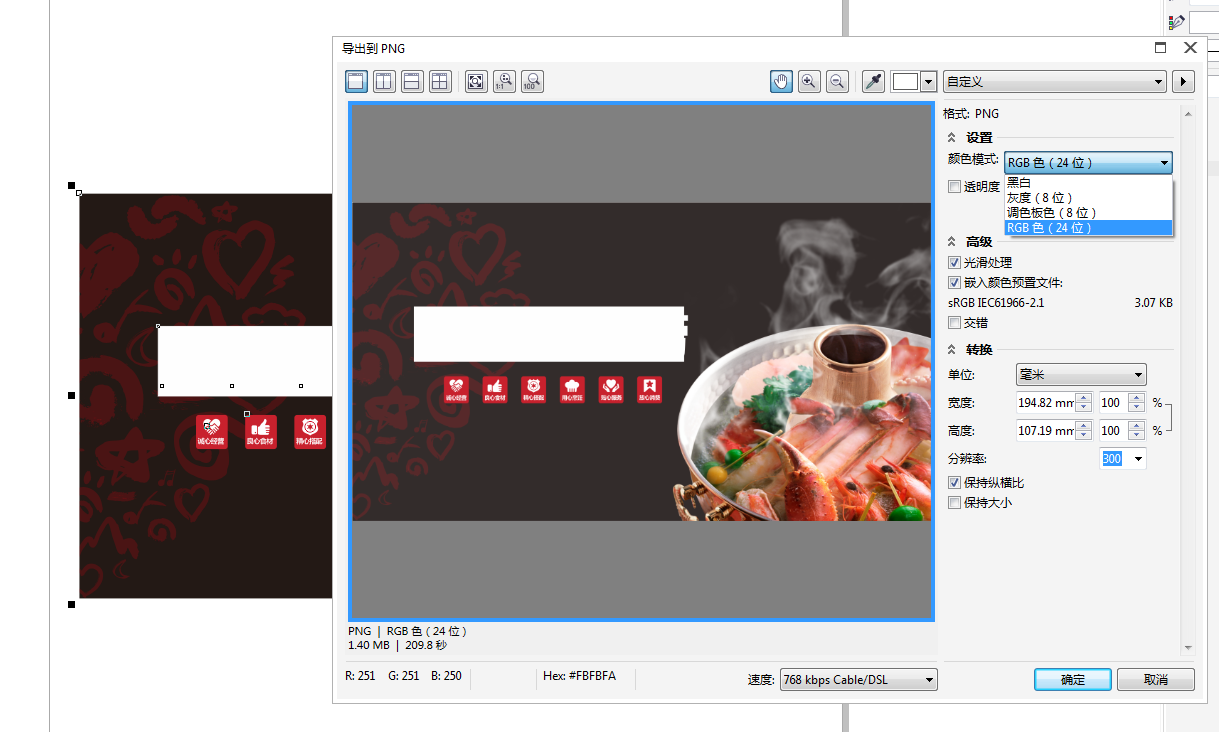Choose 黑白 color mode
The height and width of the screenshot is (732, 1219).
point(1088,183)
